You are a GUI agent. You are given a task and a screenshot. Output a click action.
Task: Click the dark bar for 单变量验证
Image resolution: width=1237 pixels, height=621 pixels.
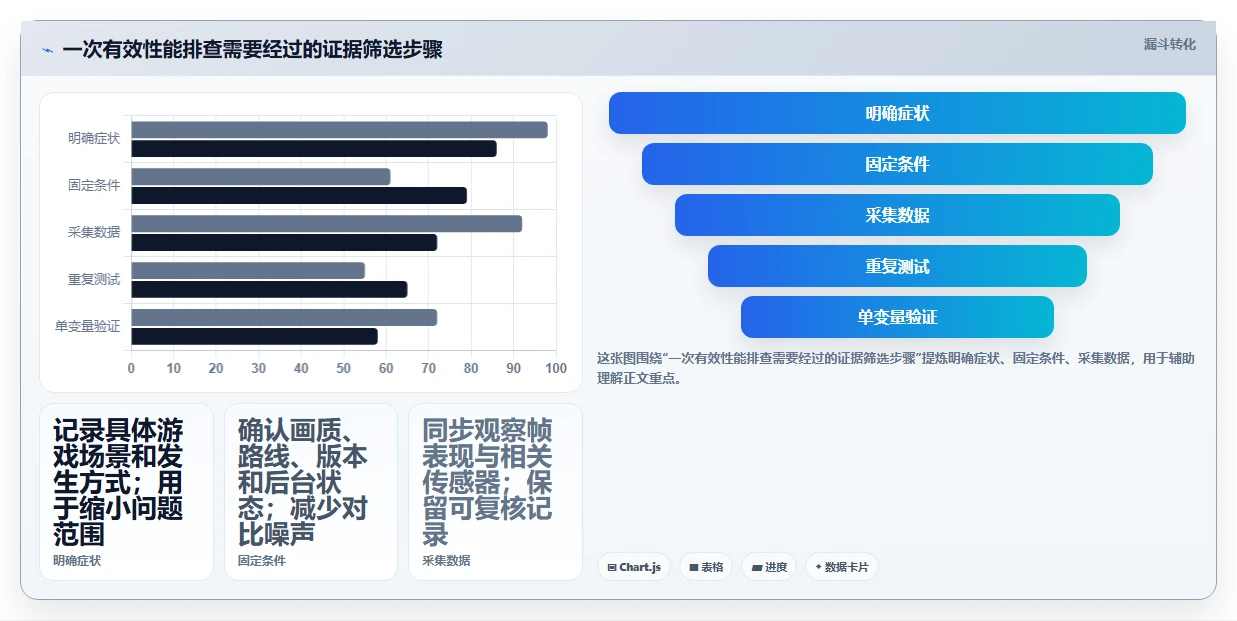pos(254,337)
